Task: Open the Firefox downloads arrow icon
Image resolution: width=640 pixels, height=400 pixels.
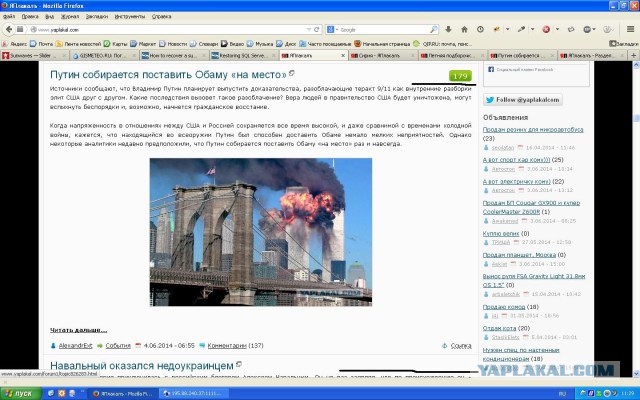Action: pyautogui.click(x=448, y=29)
